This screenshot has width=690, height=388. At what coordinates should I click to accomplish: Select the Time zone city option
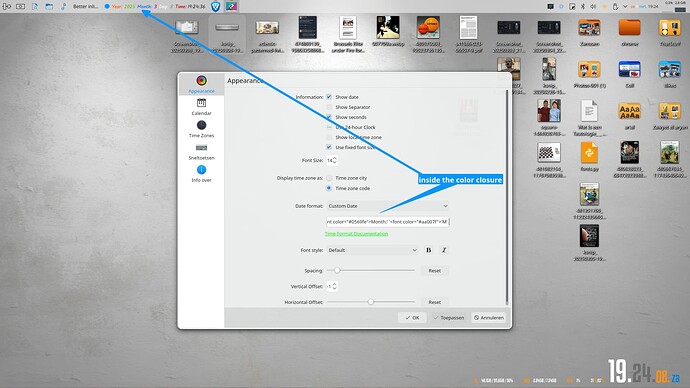(x=329, y=178)
